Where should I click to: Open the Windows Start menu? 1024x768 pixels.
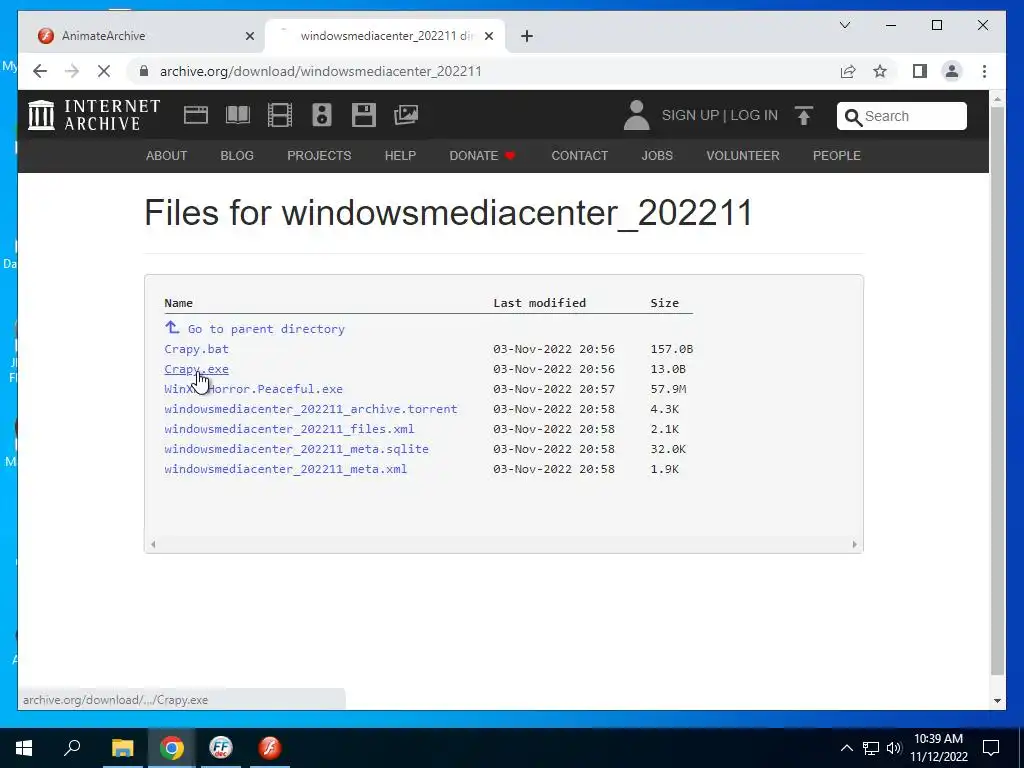[24, 748]
